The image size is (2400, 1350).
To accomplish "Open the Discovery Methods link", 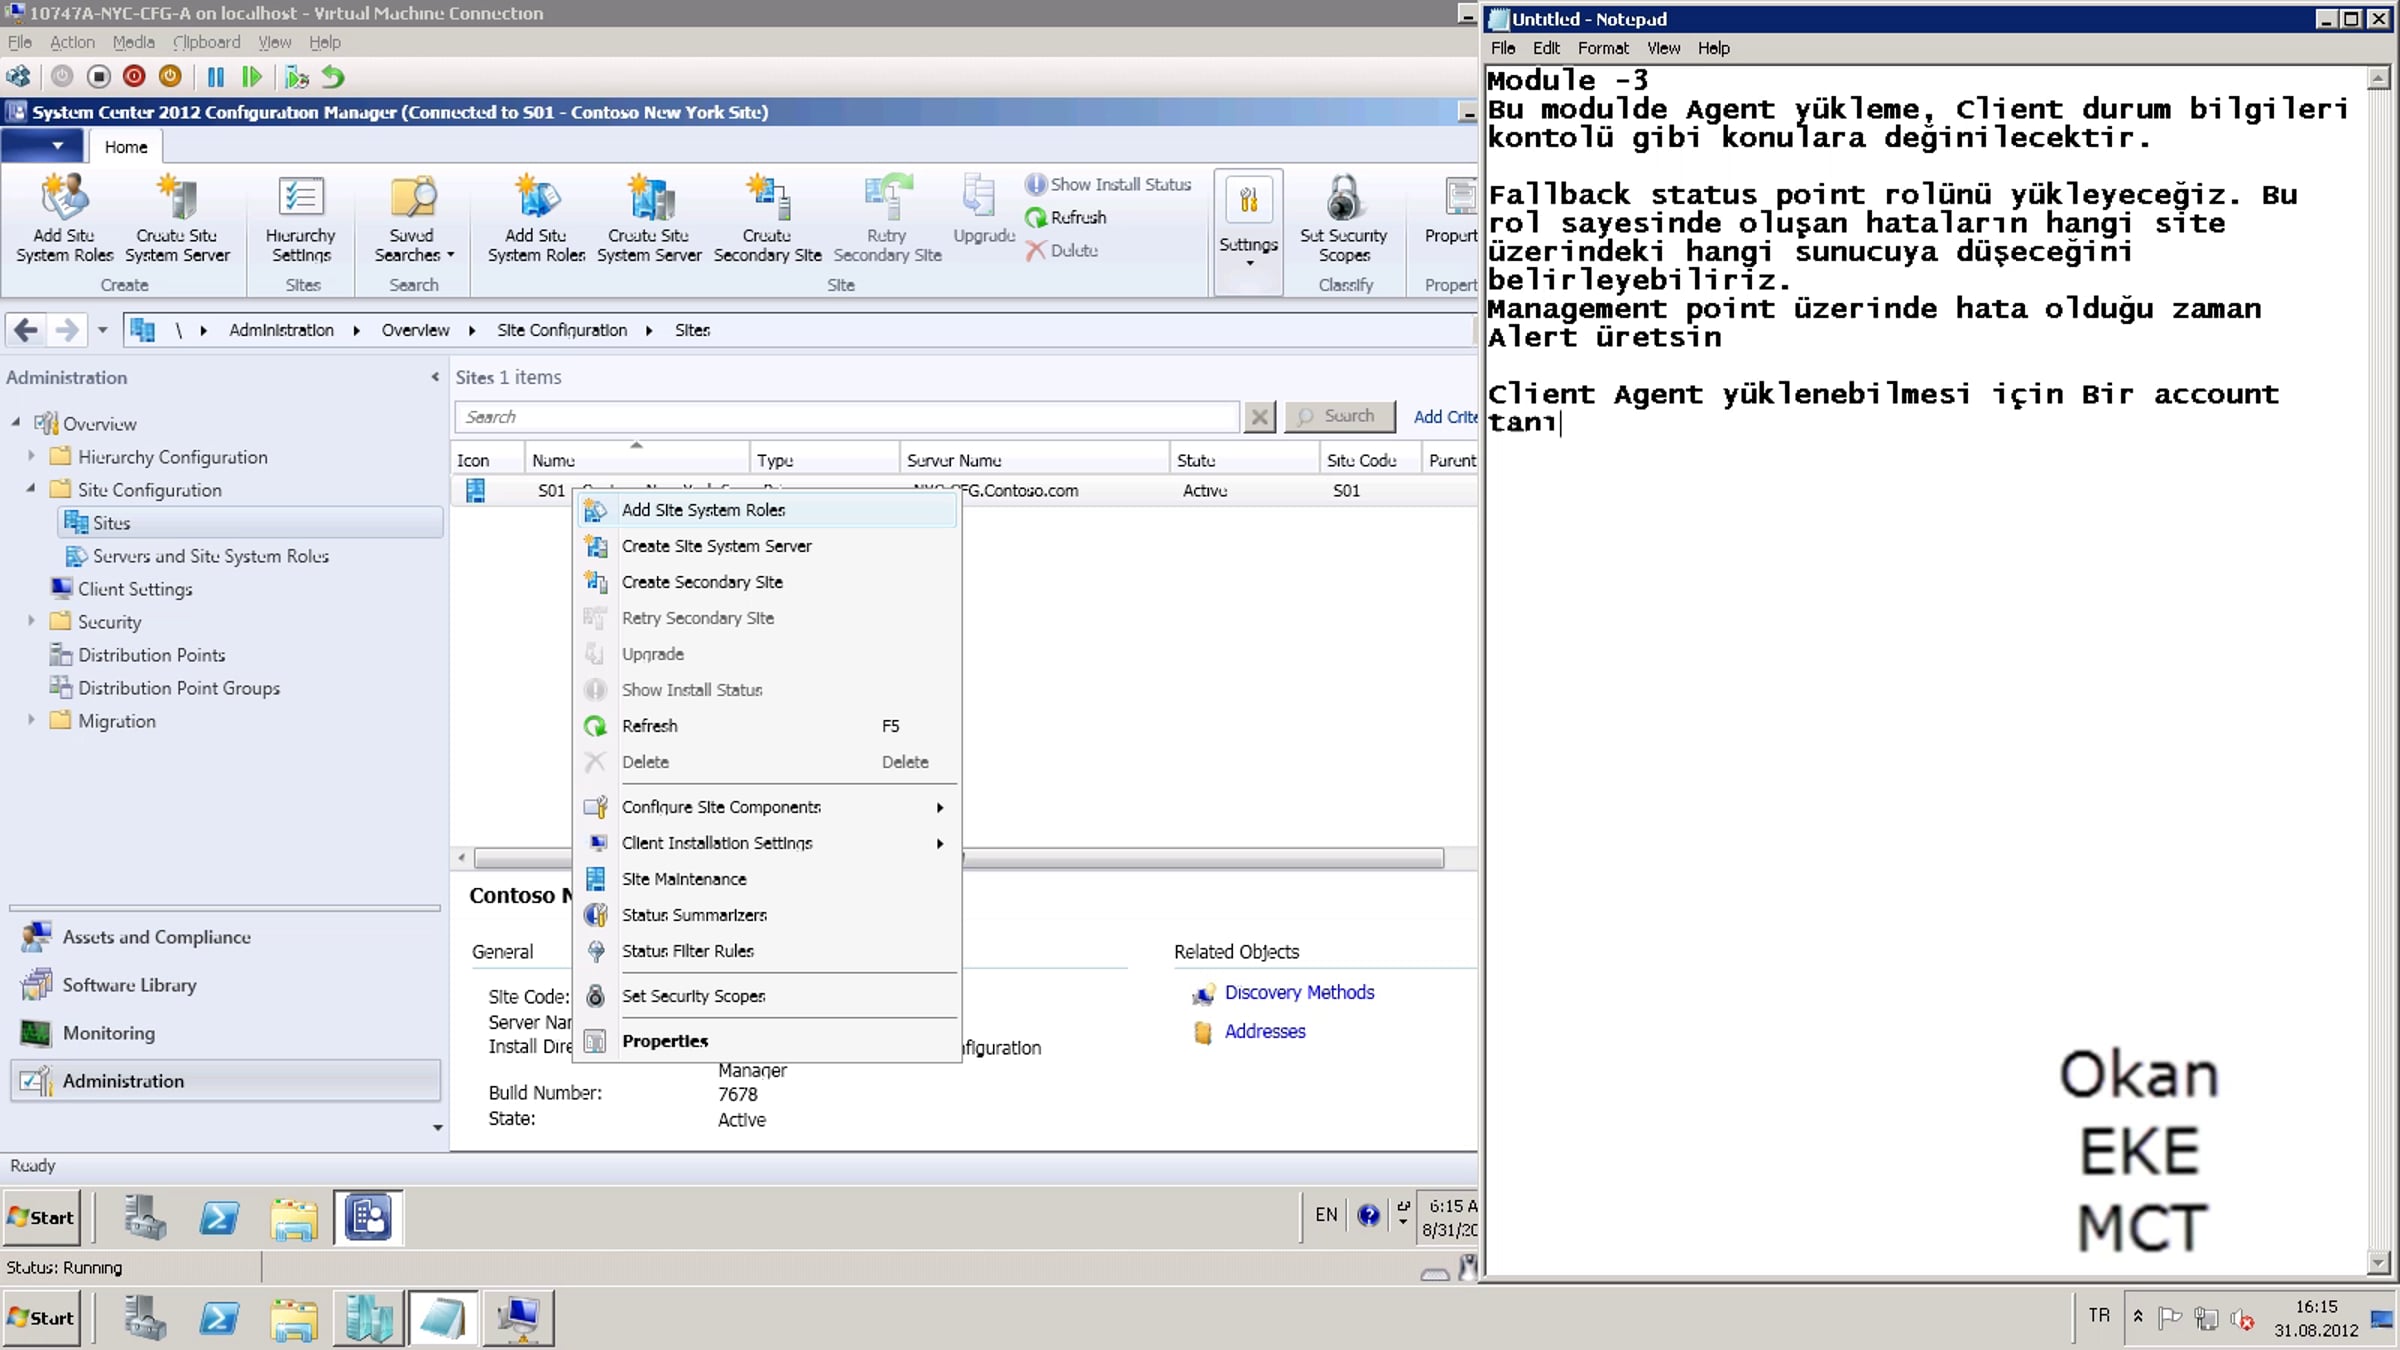I will [x=1299, y=992].
